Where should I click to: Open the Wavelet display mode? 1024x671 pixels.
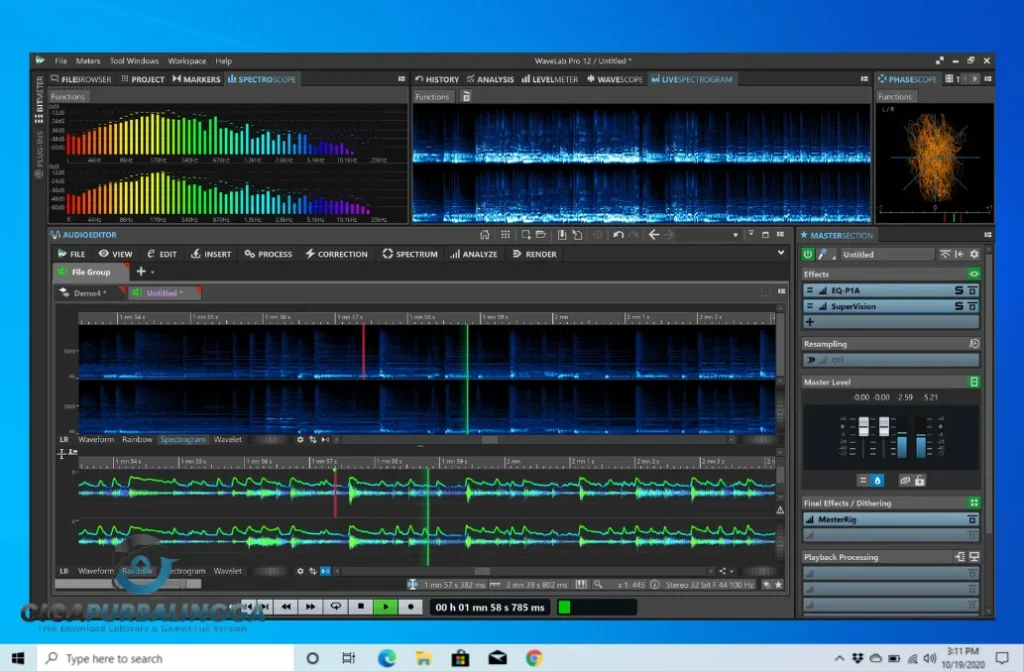coord(228,439)
